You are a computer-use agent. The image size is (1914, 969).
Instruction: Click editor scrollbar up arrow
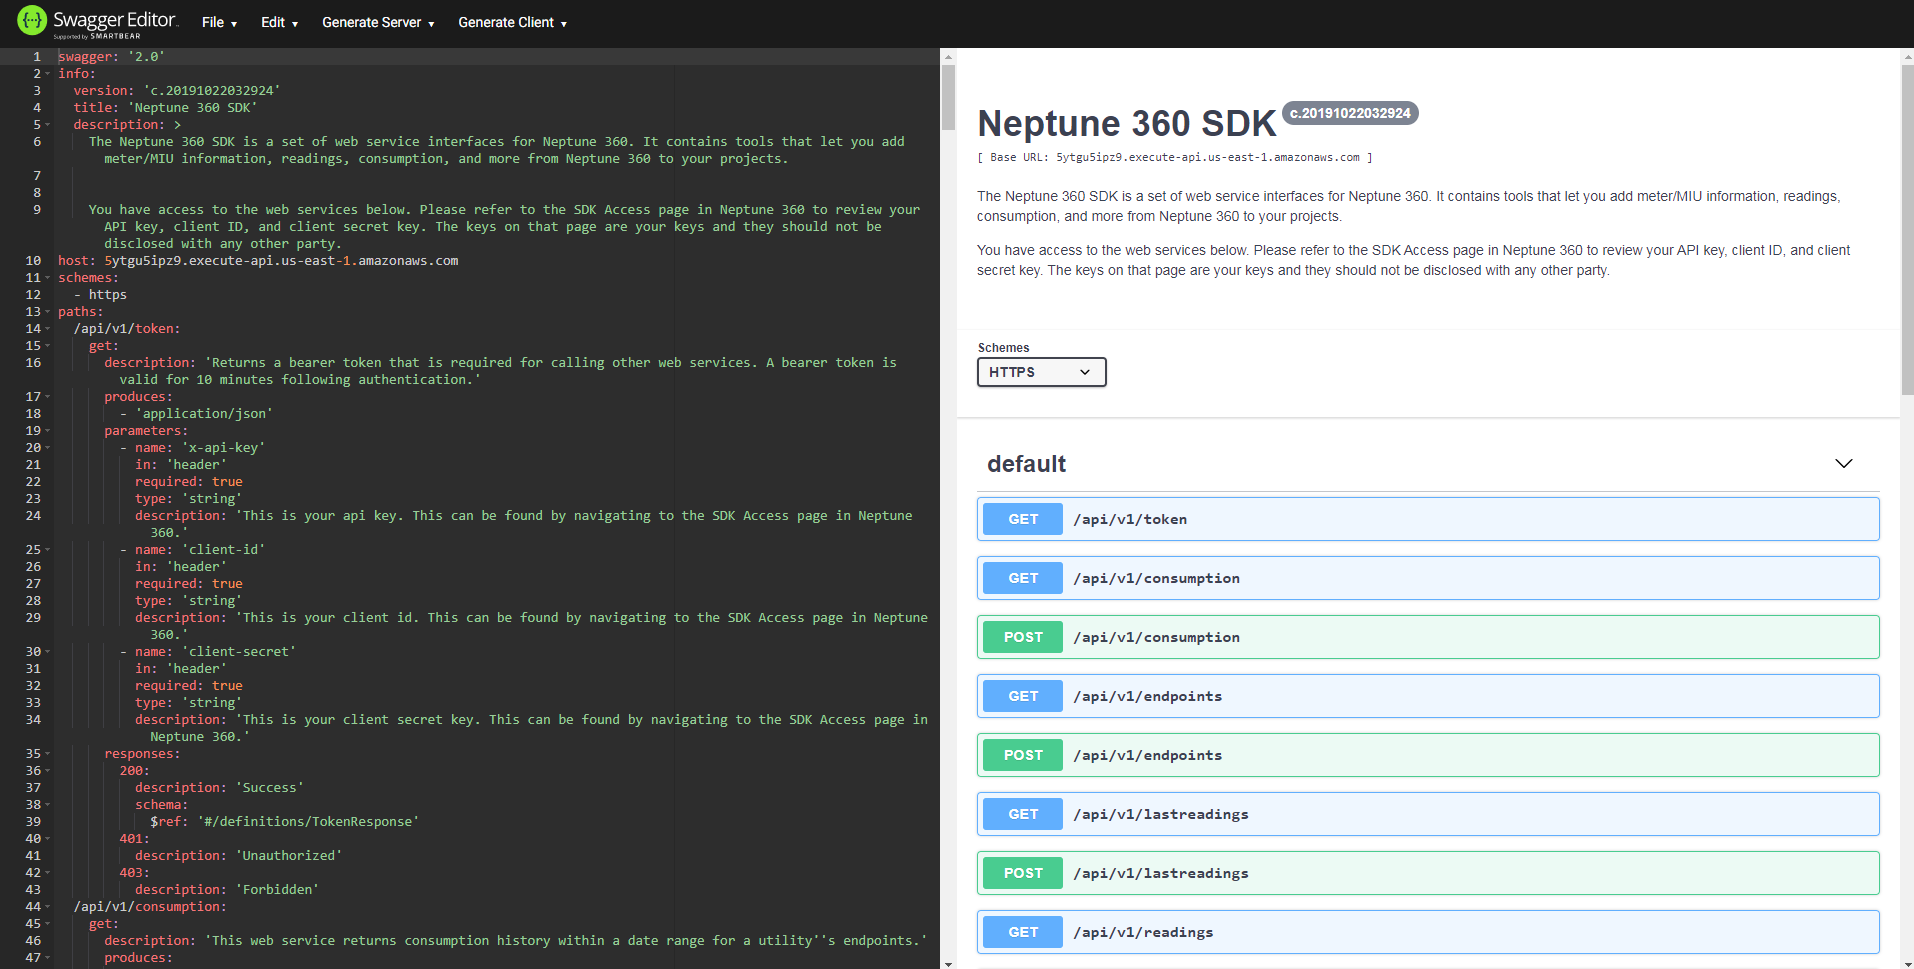948,56
